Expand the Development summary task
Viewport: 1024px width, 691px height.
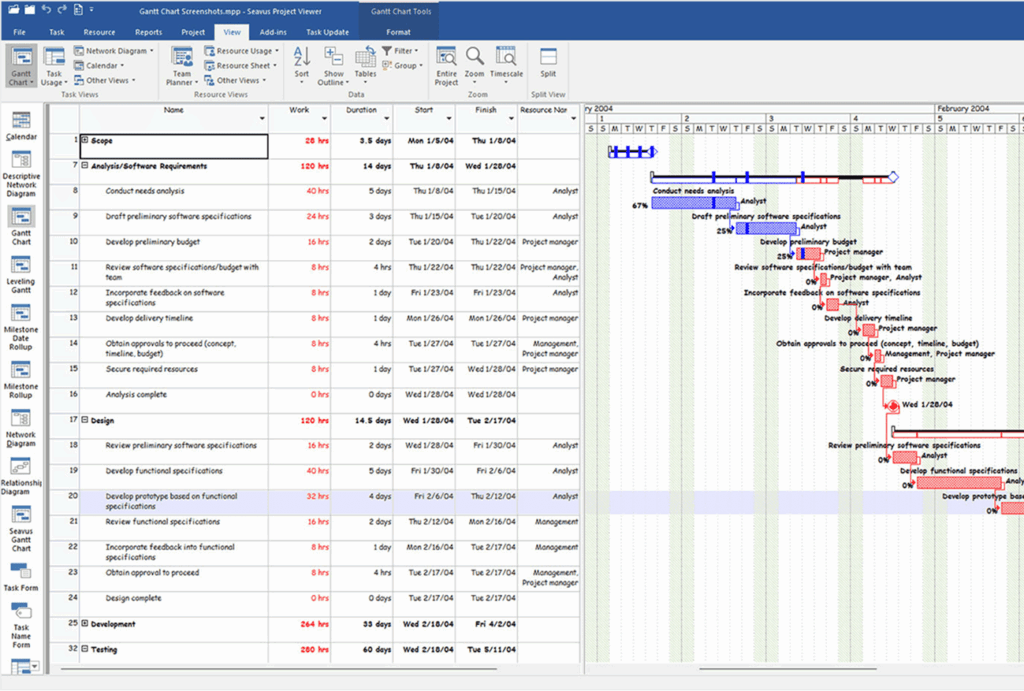[85, 623]
